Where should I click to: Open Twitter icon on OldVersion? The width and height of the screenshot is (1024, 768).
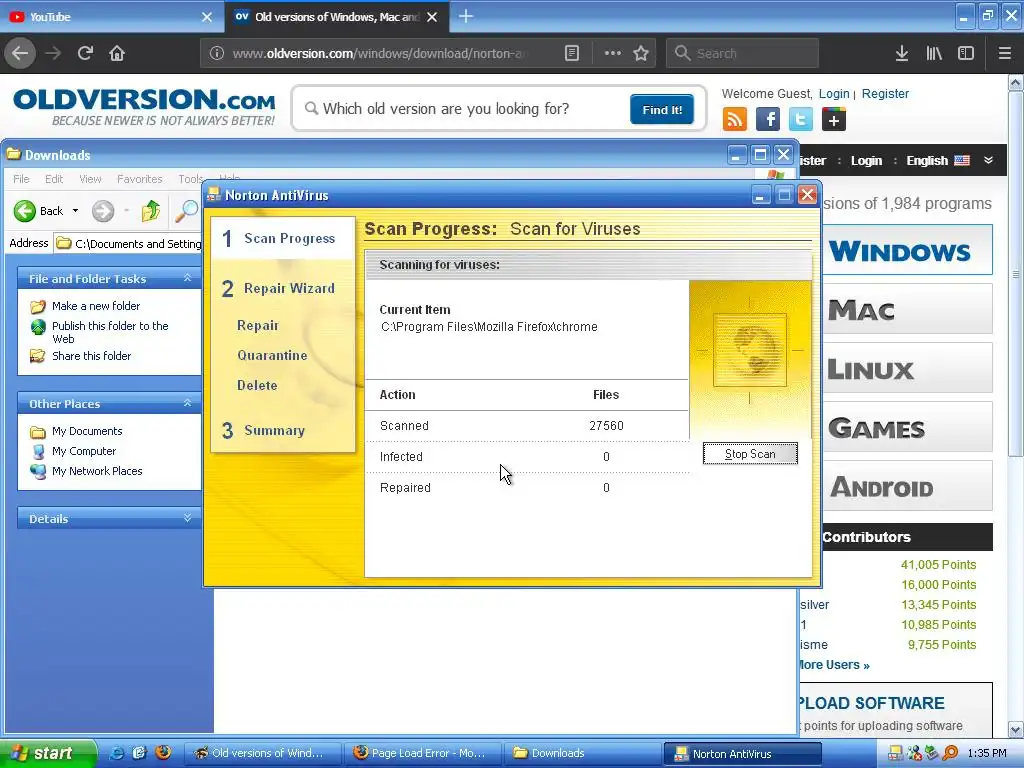[801, 120]
